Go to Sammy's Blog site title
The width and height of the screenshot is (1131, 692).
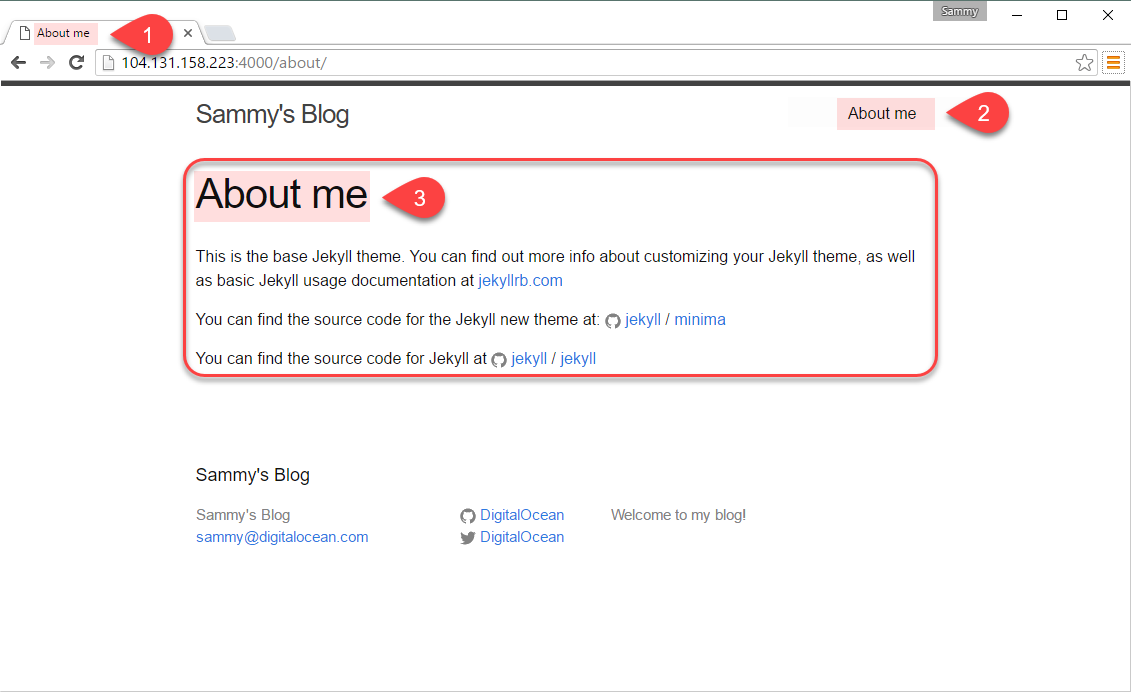[272, 114]
